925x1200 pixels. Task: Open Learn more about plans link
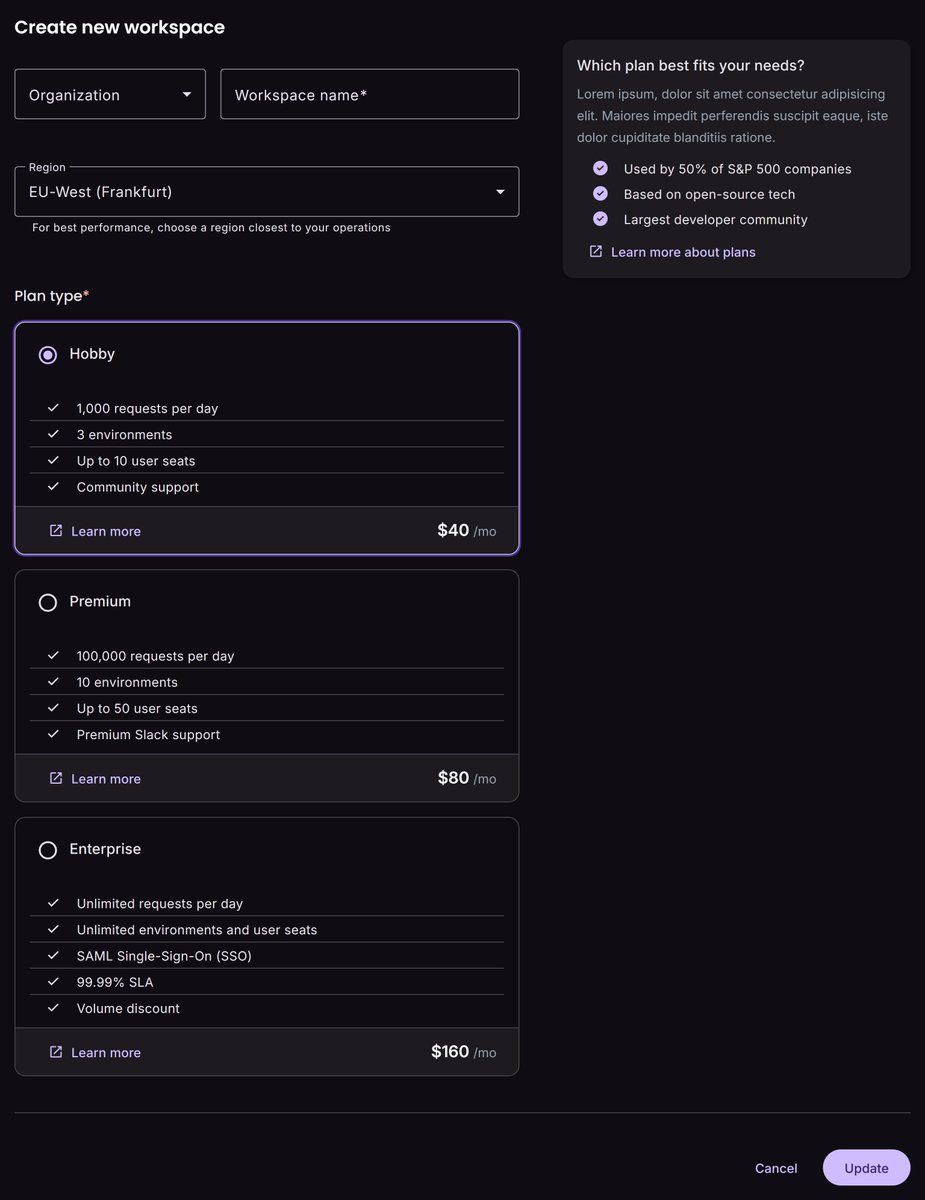[x=683, y=252]
